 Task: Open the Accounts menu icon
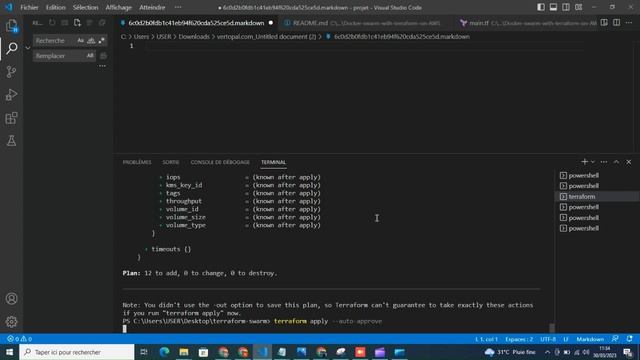point(11,298)
